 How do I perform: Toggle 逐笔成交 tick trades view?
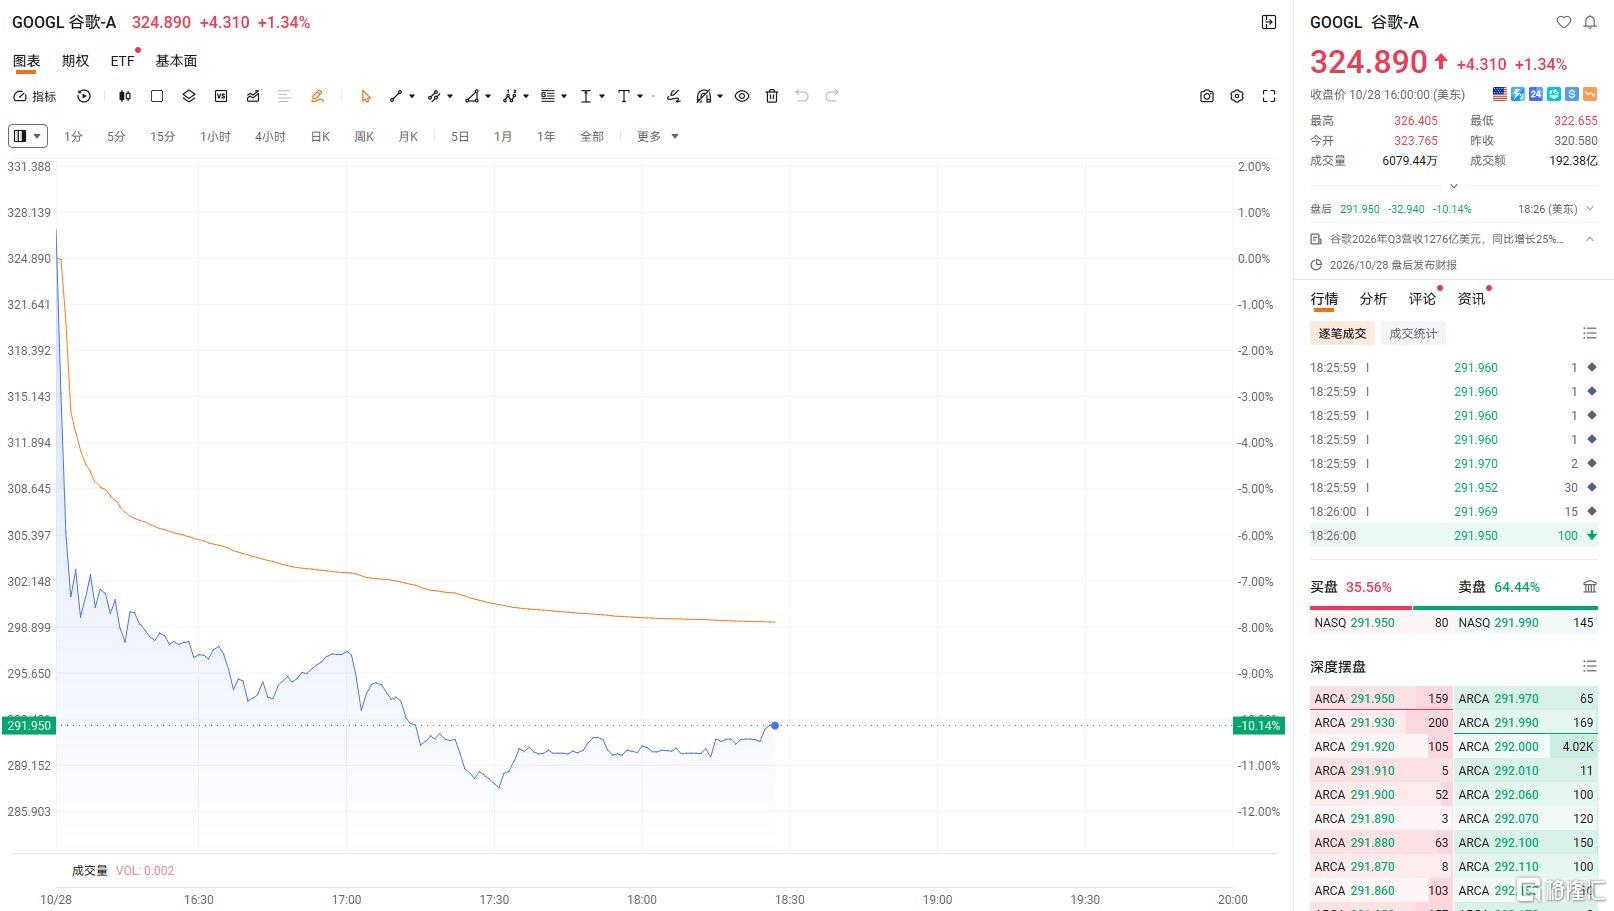[1342, 334]
